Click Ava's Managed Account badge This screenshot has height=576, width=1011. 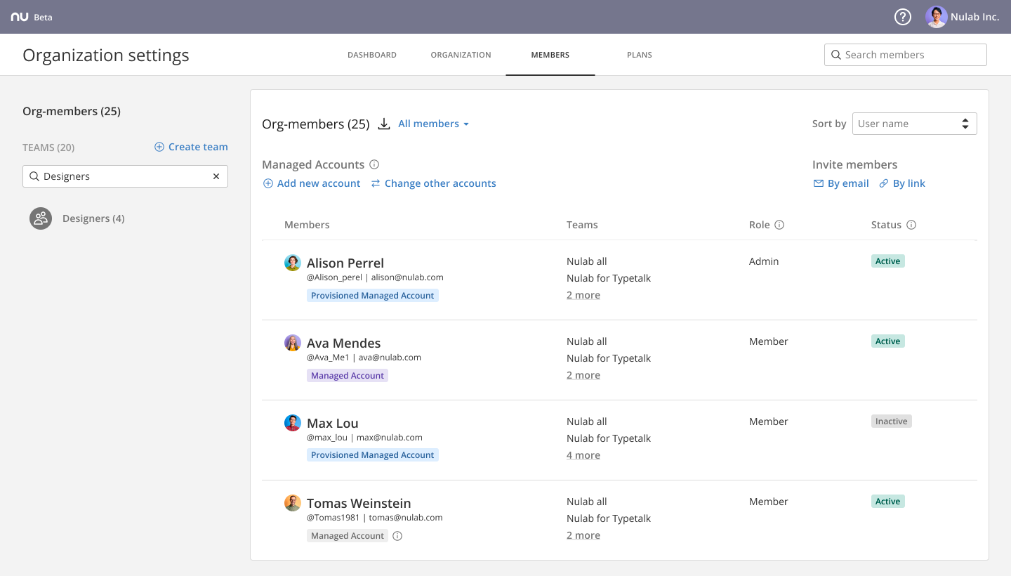click(348, 375)
